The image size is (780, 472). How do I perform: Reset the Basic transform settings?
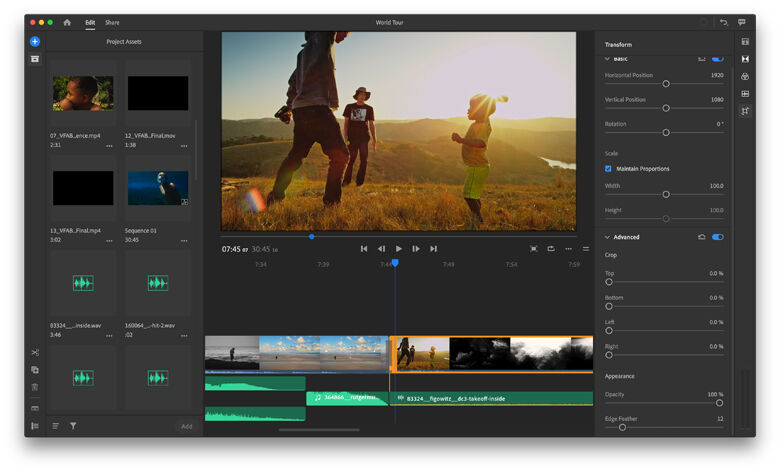(701, 59)
